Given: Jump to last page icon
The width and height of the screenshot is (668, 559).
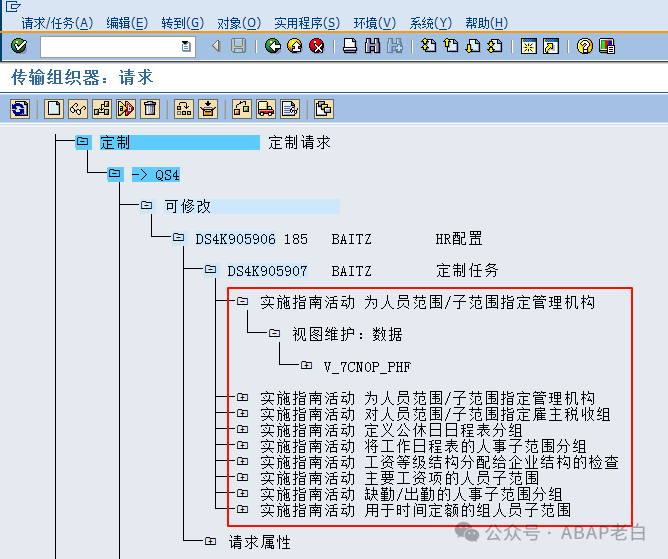Looking at the screenshot, I should click(x=495, y=46).
